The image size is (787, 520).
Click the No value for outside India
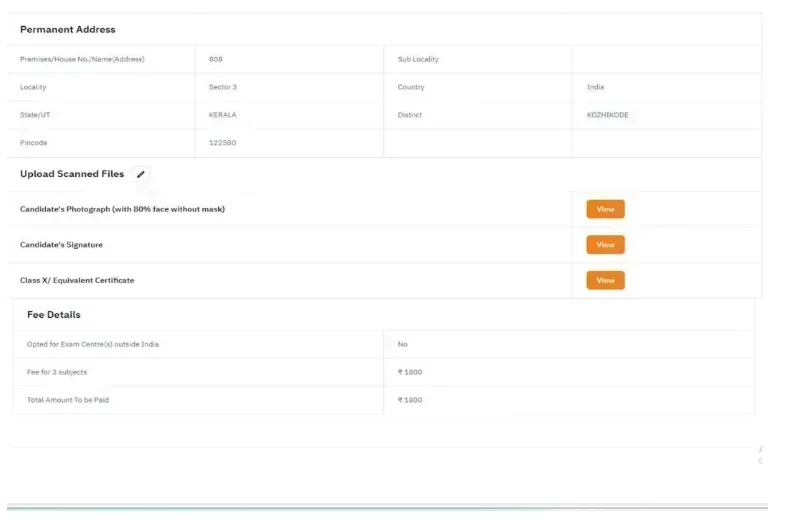(403, 344)
